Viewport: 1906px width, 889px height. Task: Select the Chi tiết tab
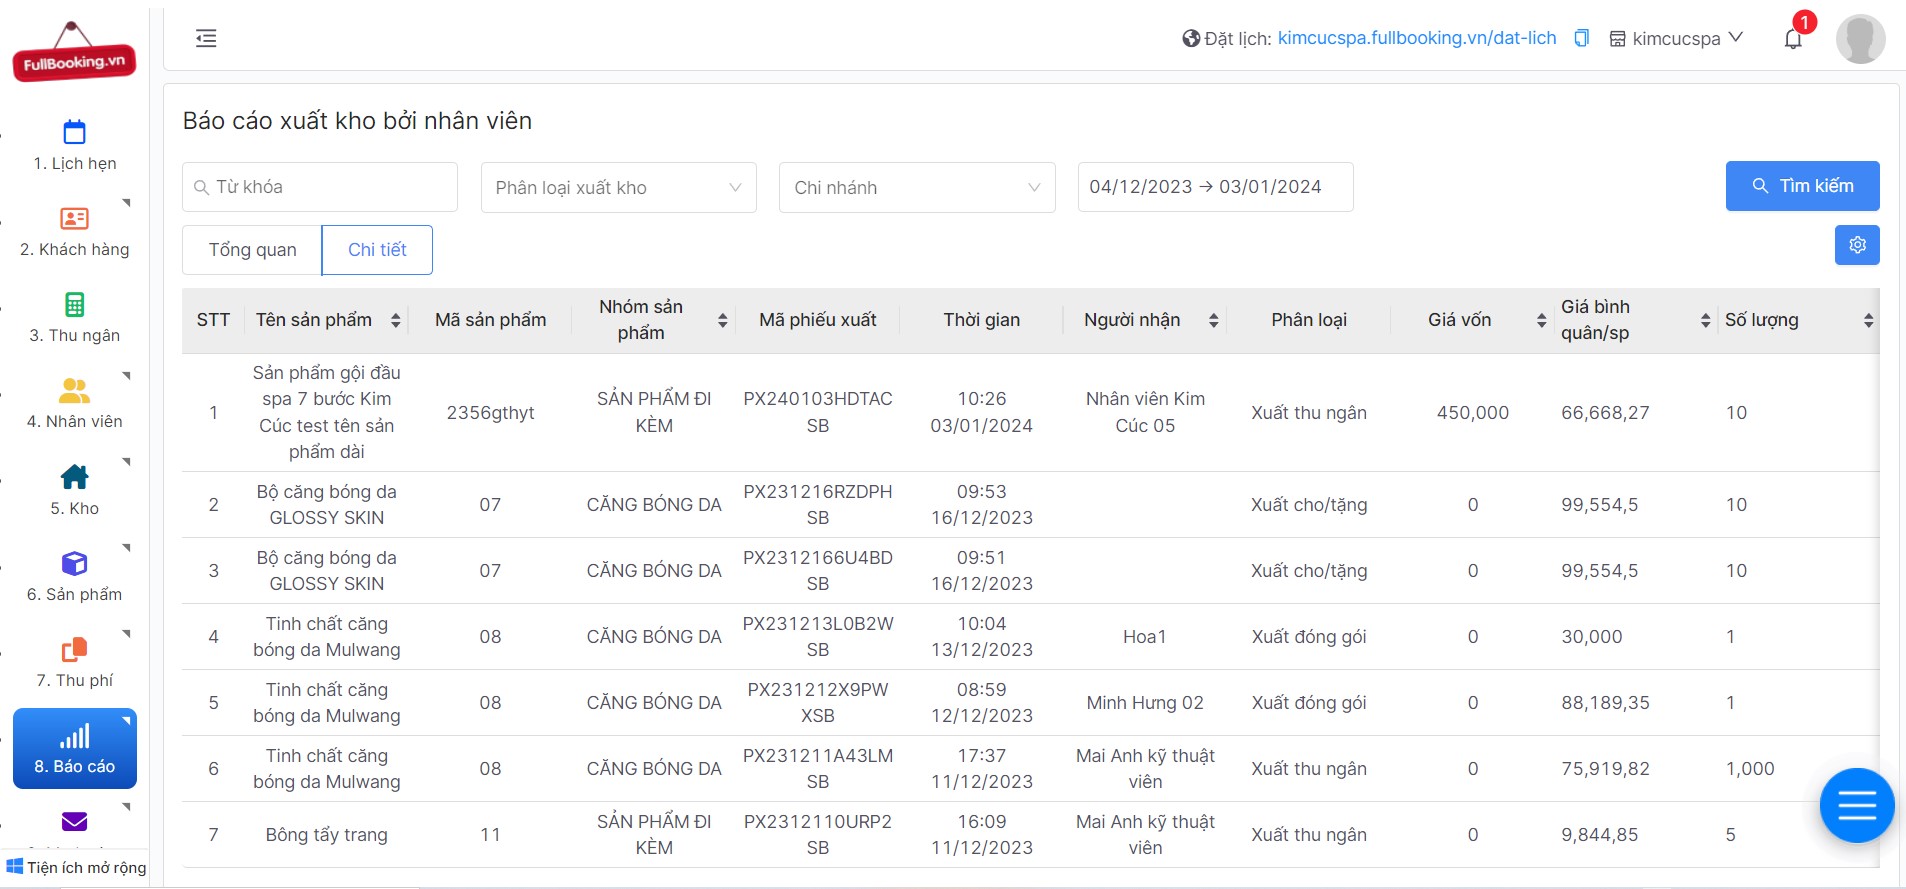coord(377,250)
